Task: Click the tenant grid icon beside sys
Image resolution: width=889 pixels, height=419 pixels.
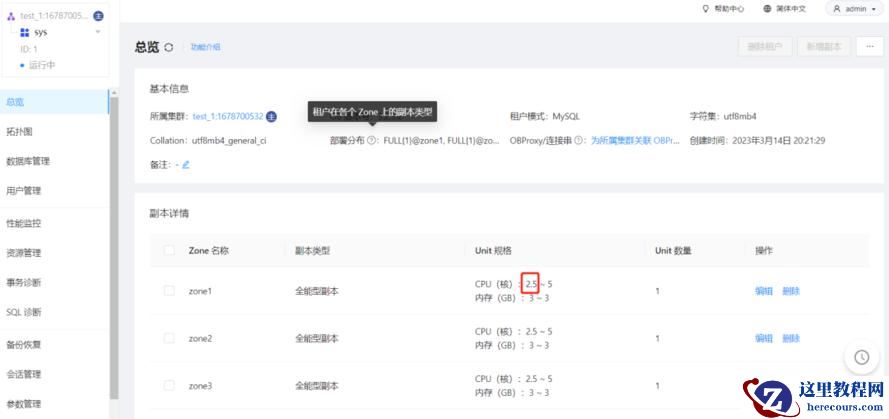Action: click(x=24, y=32)
